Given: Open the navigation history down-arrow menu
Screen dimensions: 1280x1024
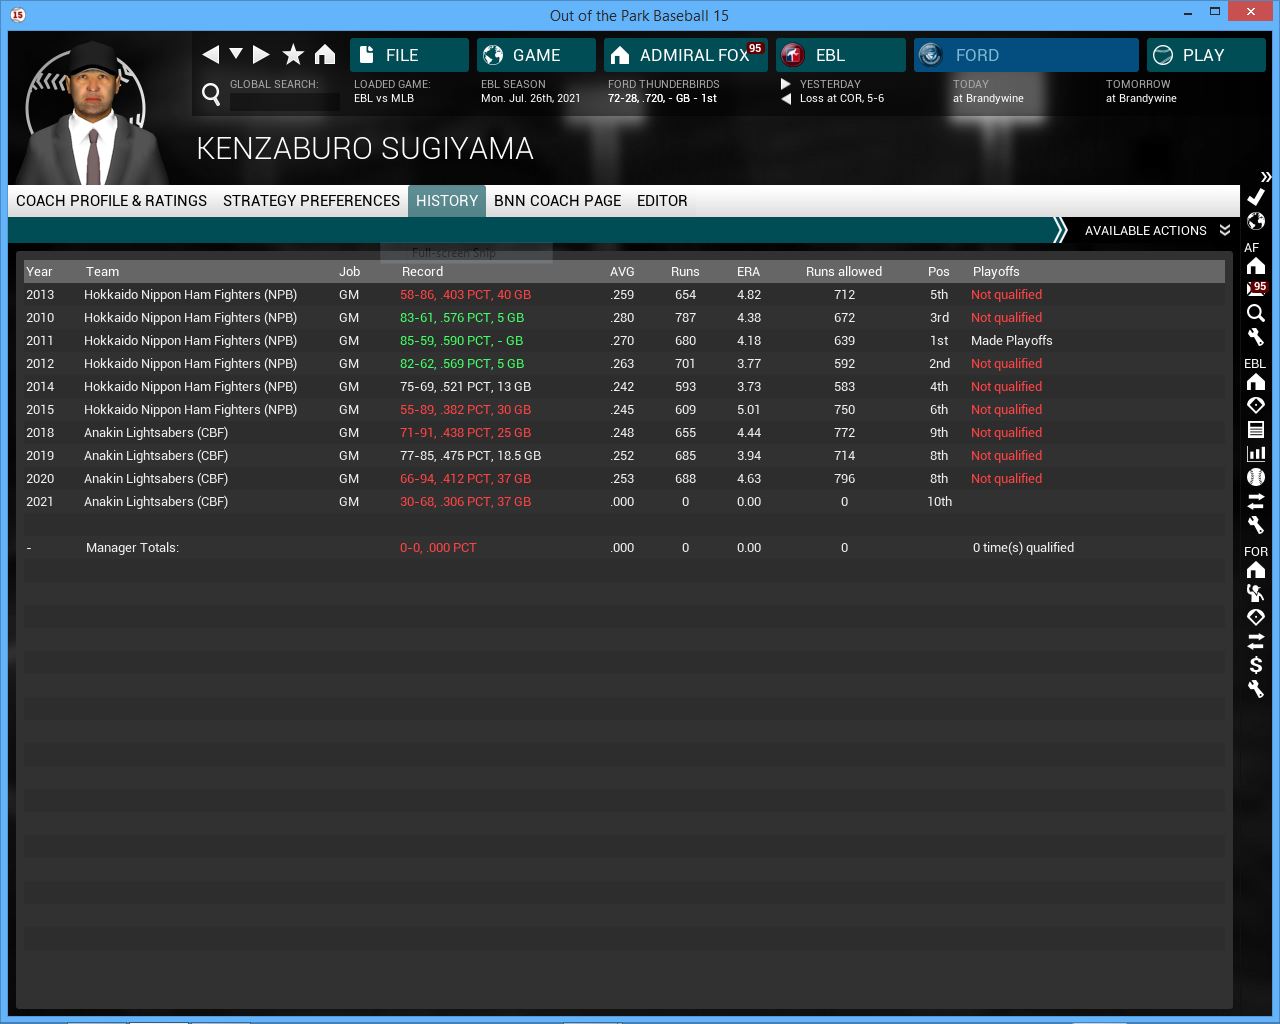Looking at the screenshot, I should pyautogui.click(x=236, y=54).
